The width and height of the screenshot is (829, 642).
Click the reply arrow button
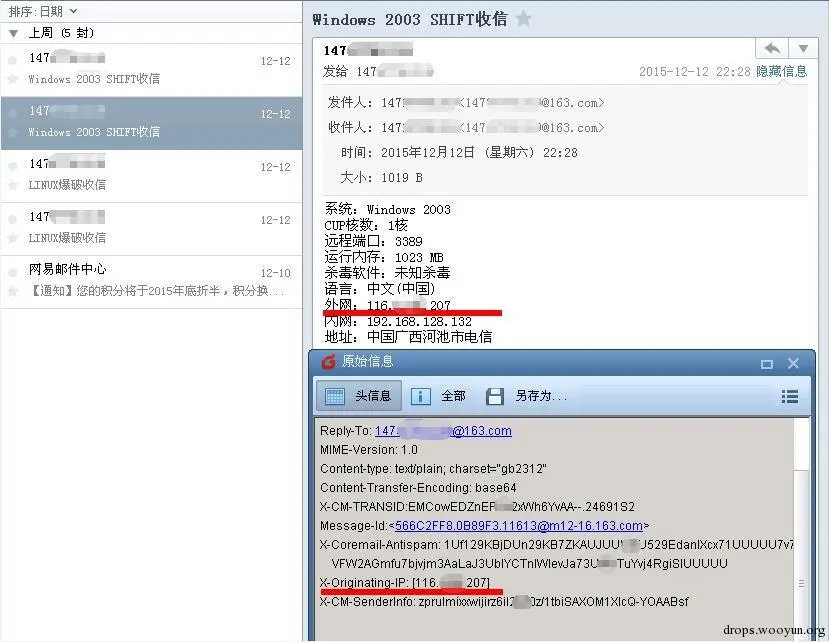point(772,49)
